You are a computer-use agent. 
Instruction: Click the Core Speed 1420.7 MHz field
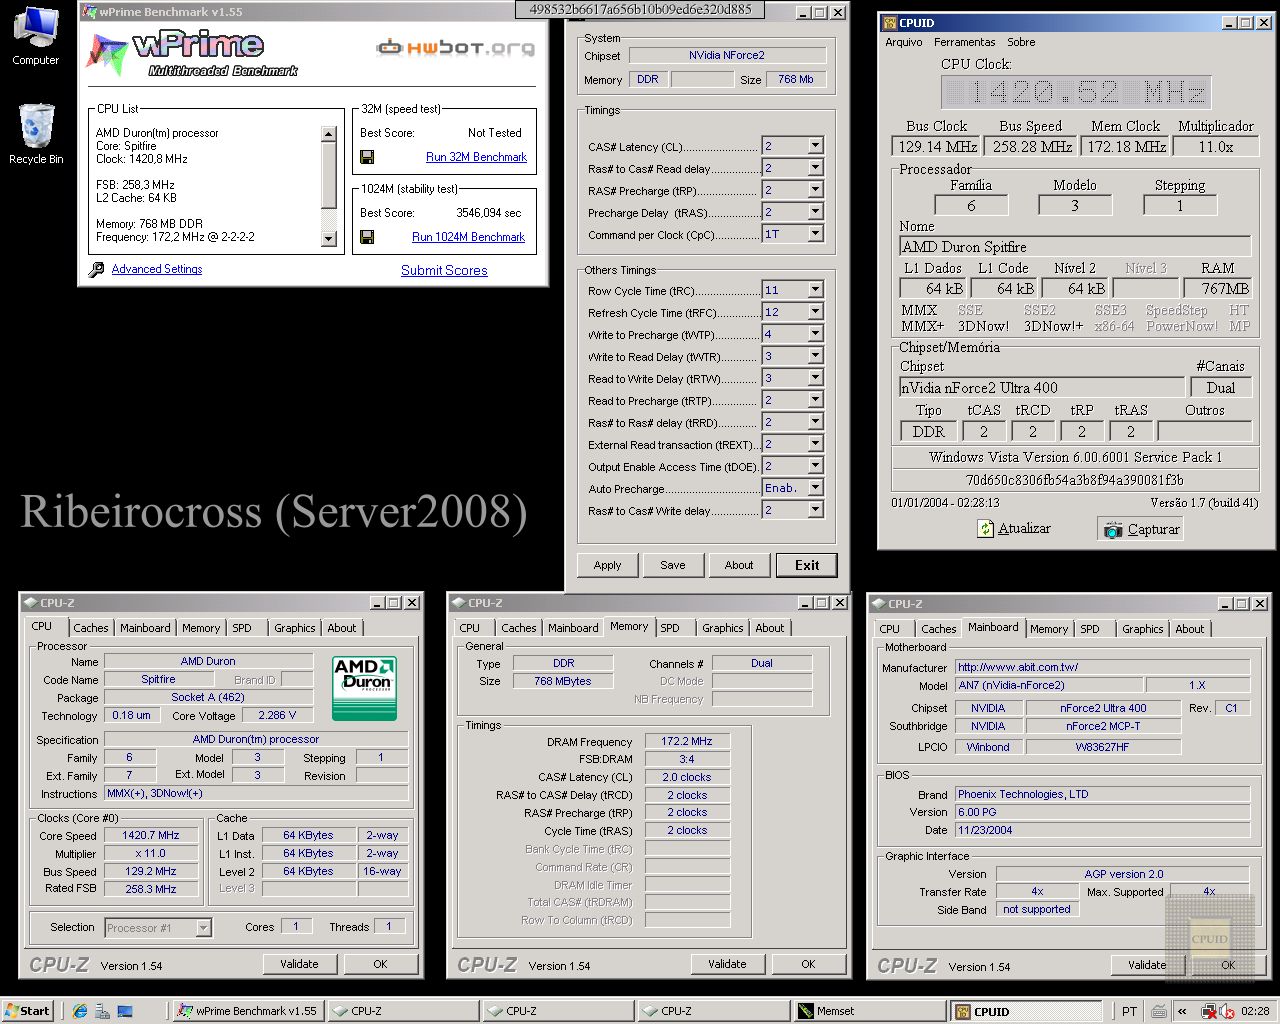(x=151, y=835)
